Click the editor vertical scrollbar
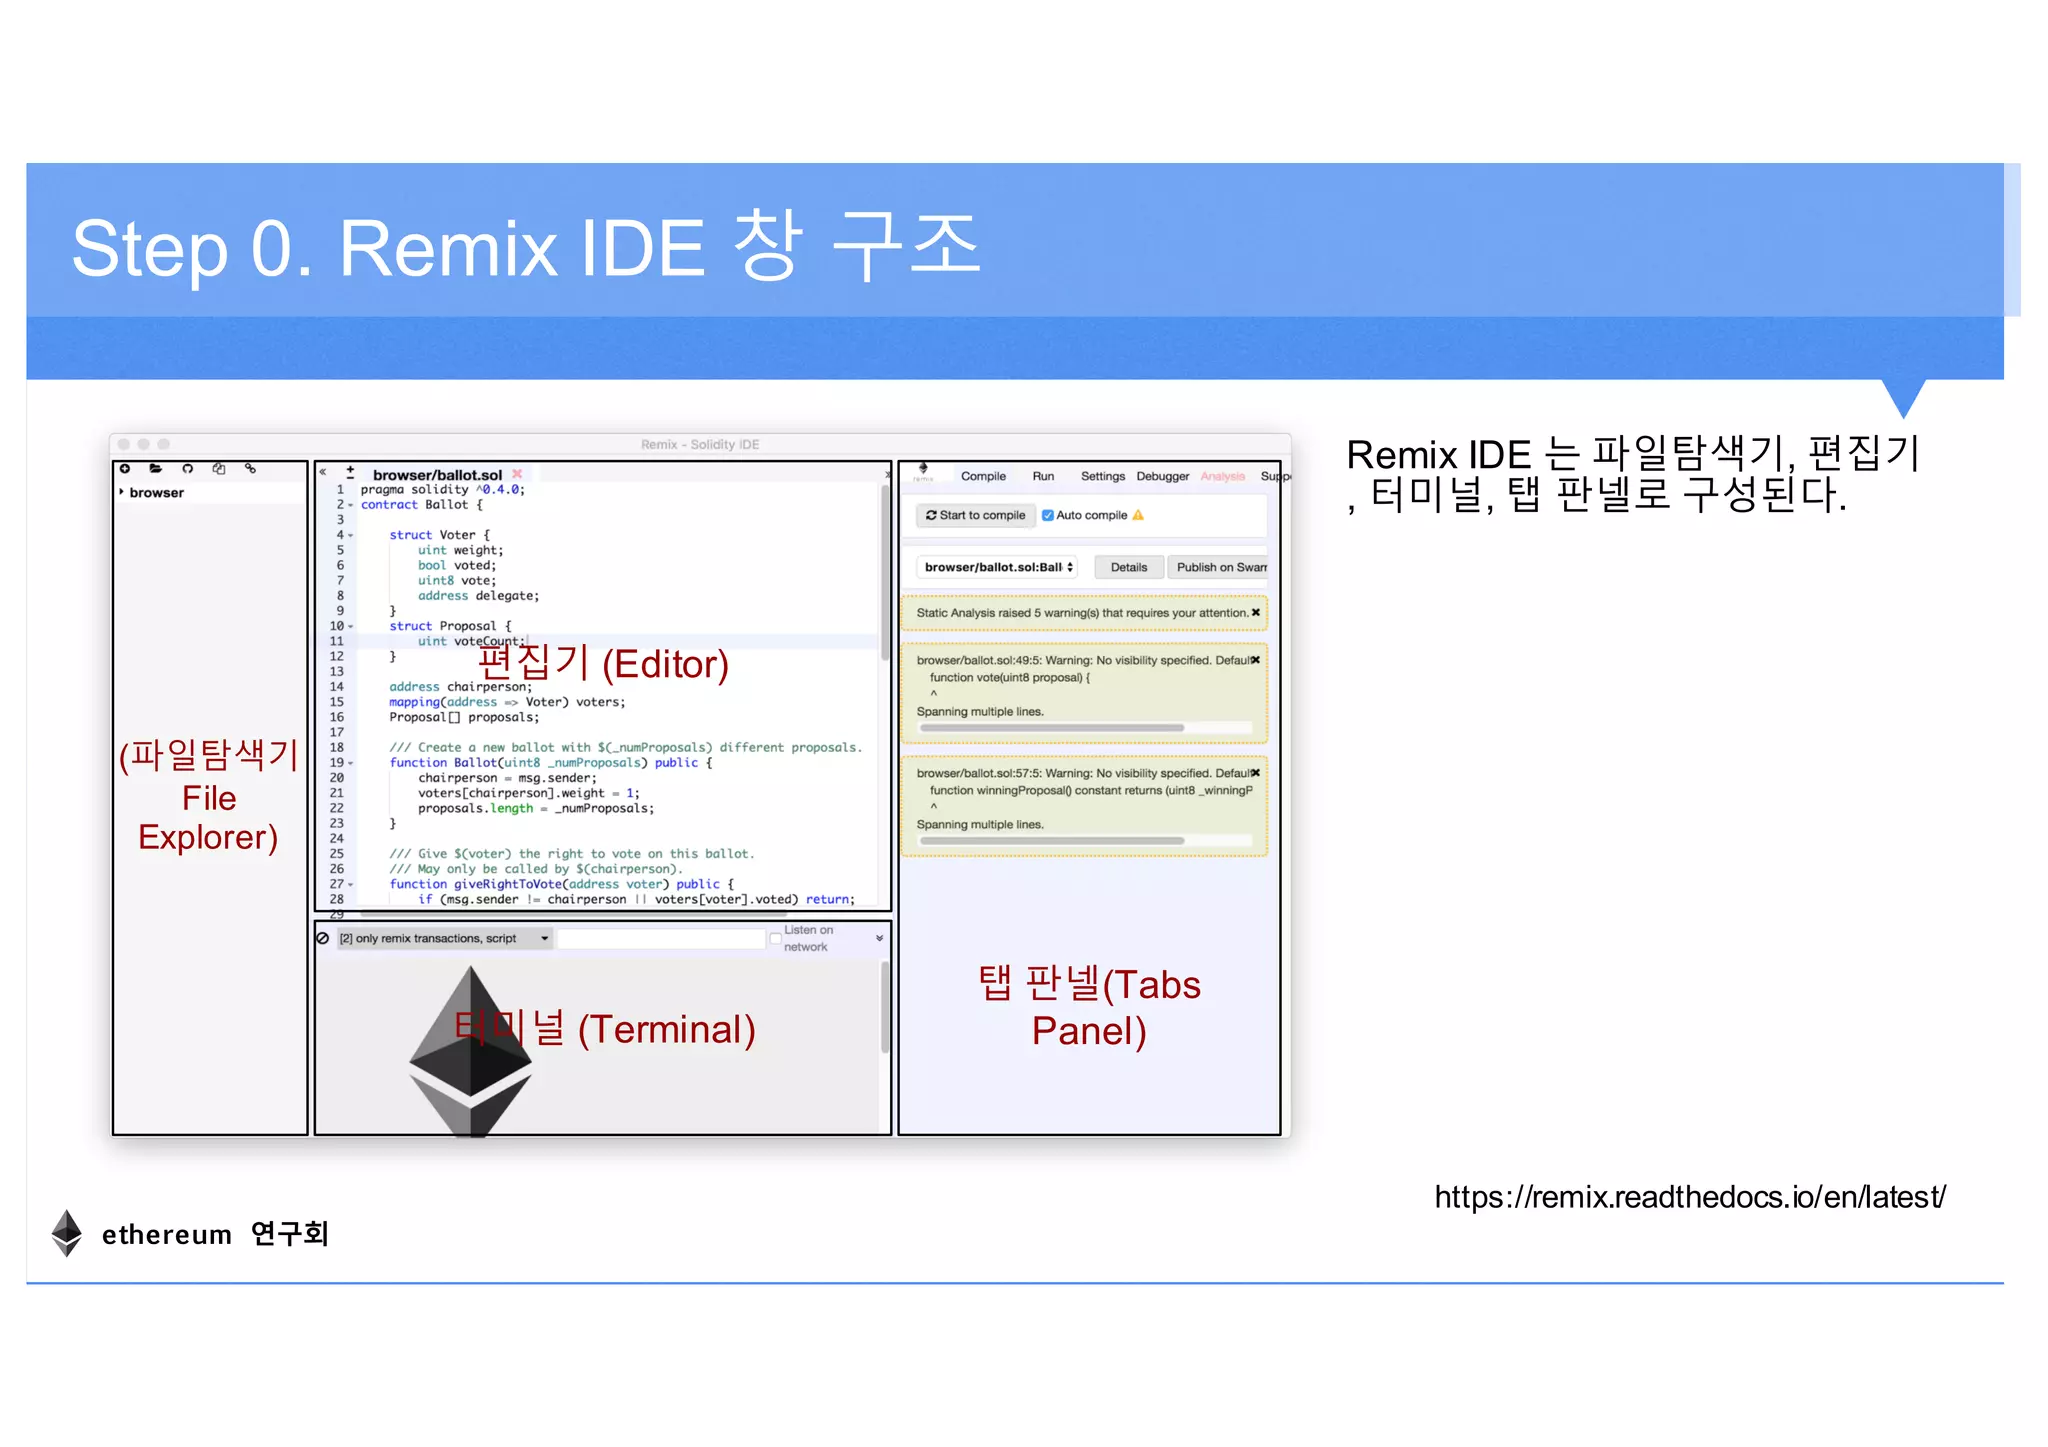Viewport: 2048px width, 1447px height. coord(885,571)
